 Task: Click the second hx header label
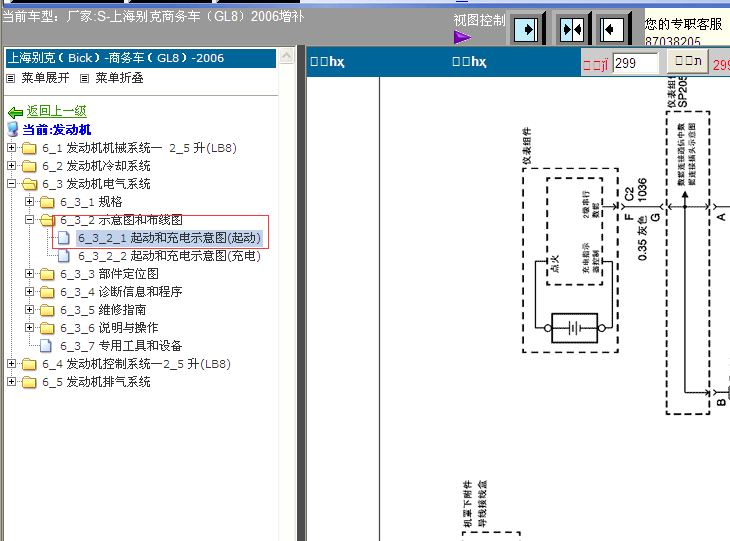[x=469, y=61]
